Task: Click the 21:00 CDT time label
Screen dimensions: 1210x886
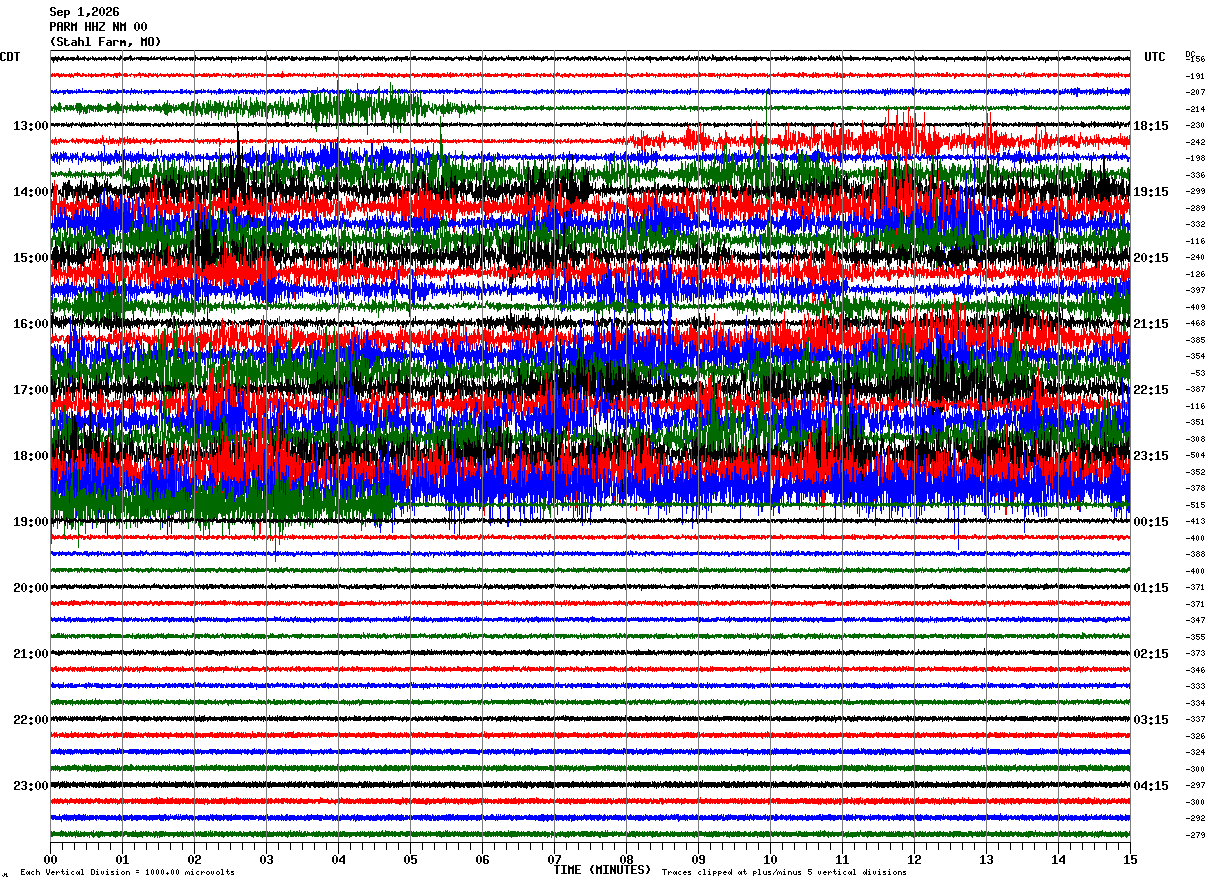Action: tap(31, 654)
